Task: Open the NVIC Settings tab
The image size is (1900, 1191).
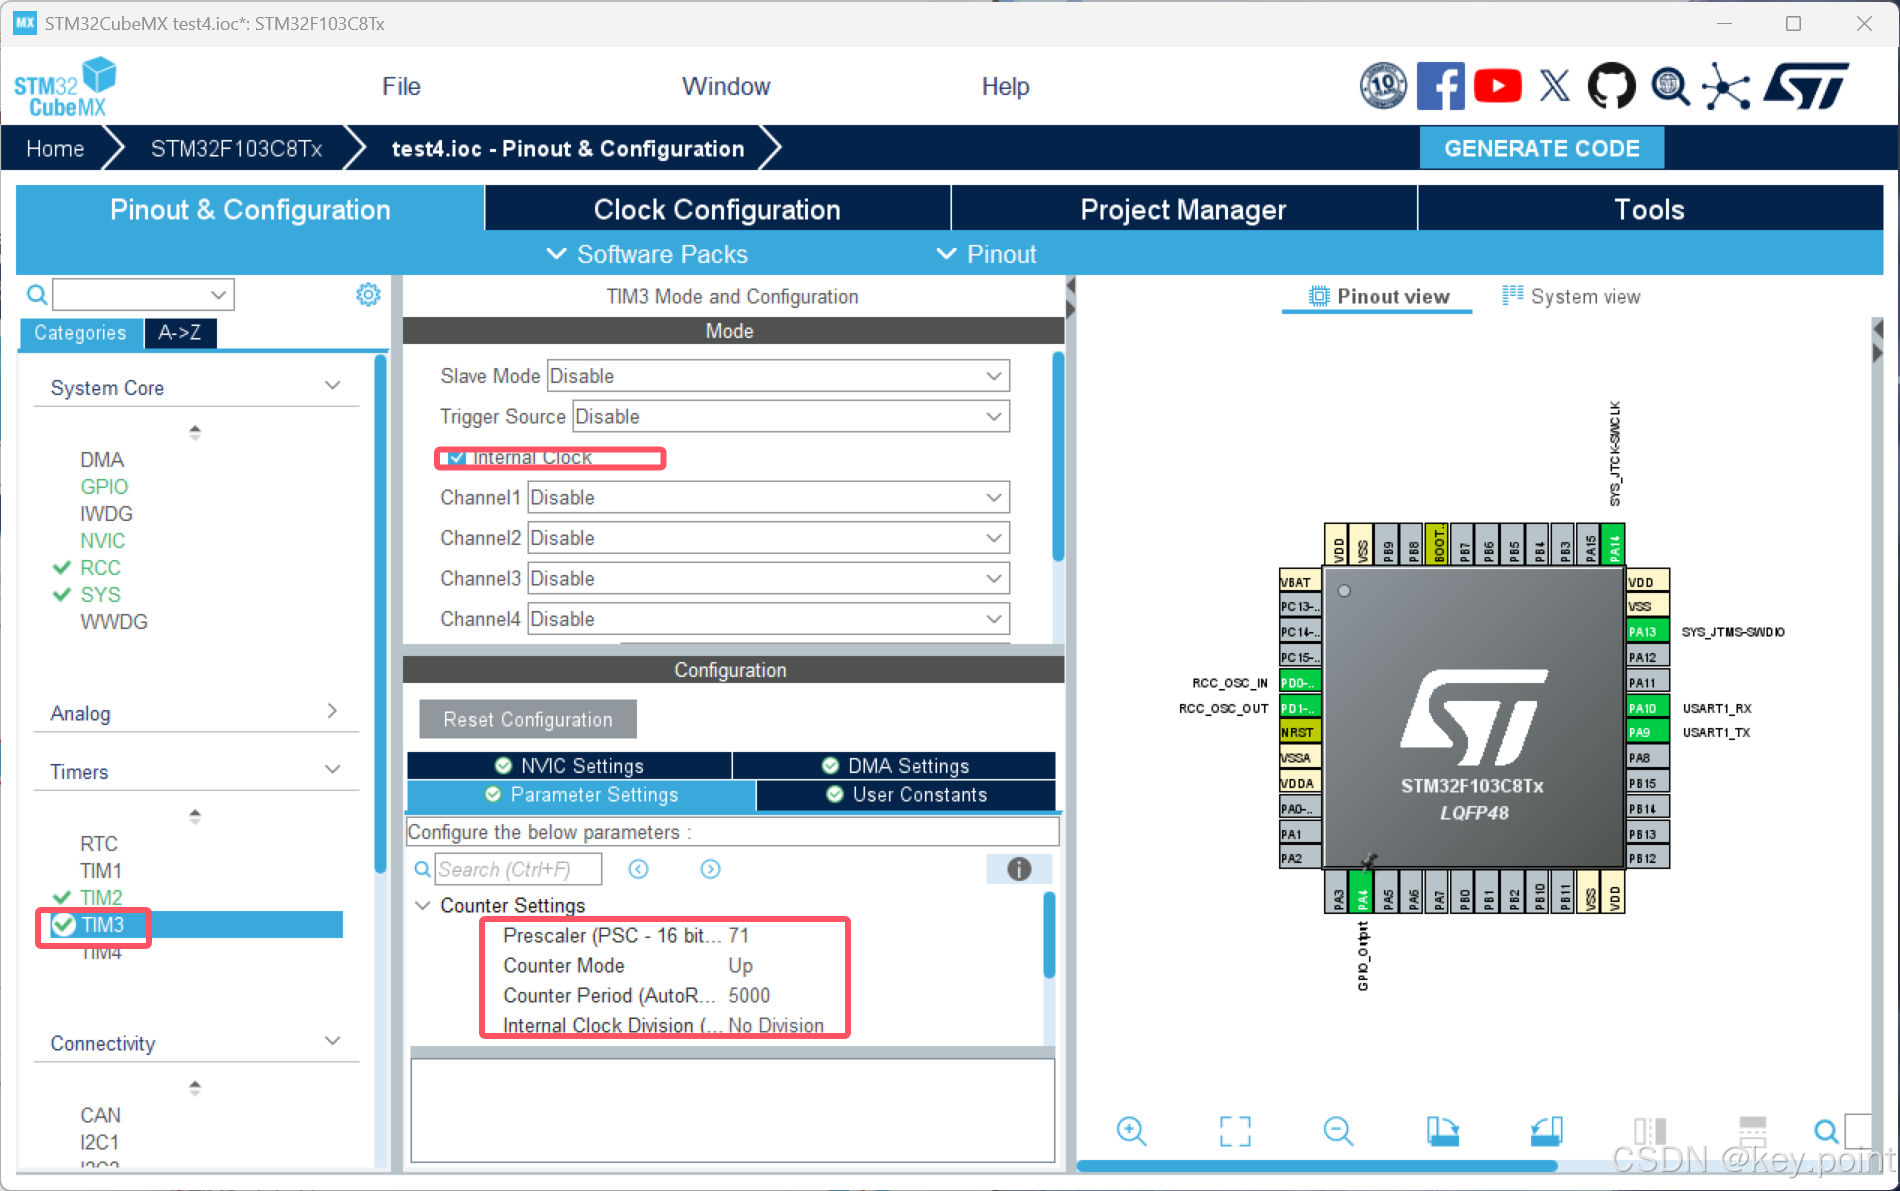Action: [x=570, y=765]
